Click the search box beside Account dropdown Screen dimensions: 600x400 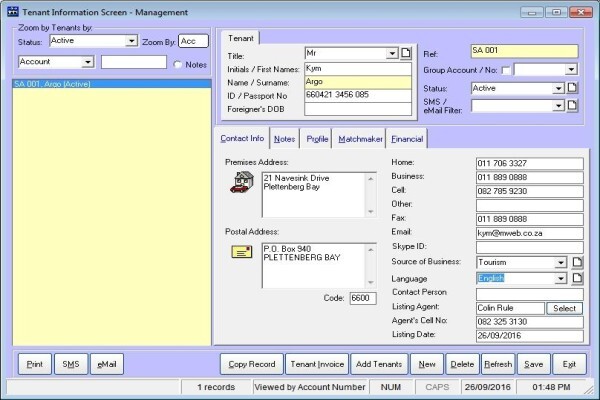pyautogui.click(x=134, y=62)
